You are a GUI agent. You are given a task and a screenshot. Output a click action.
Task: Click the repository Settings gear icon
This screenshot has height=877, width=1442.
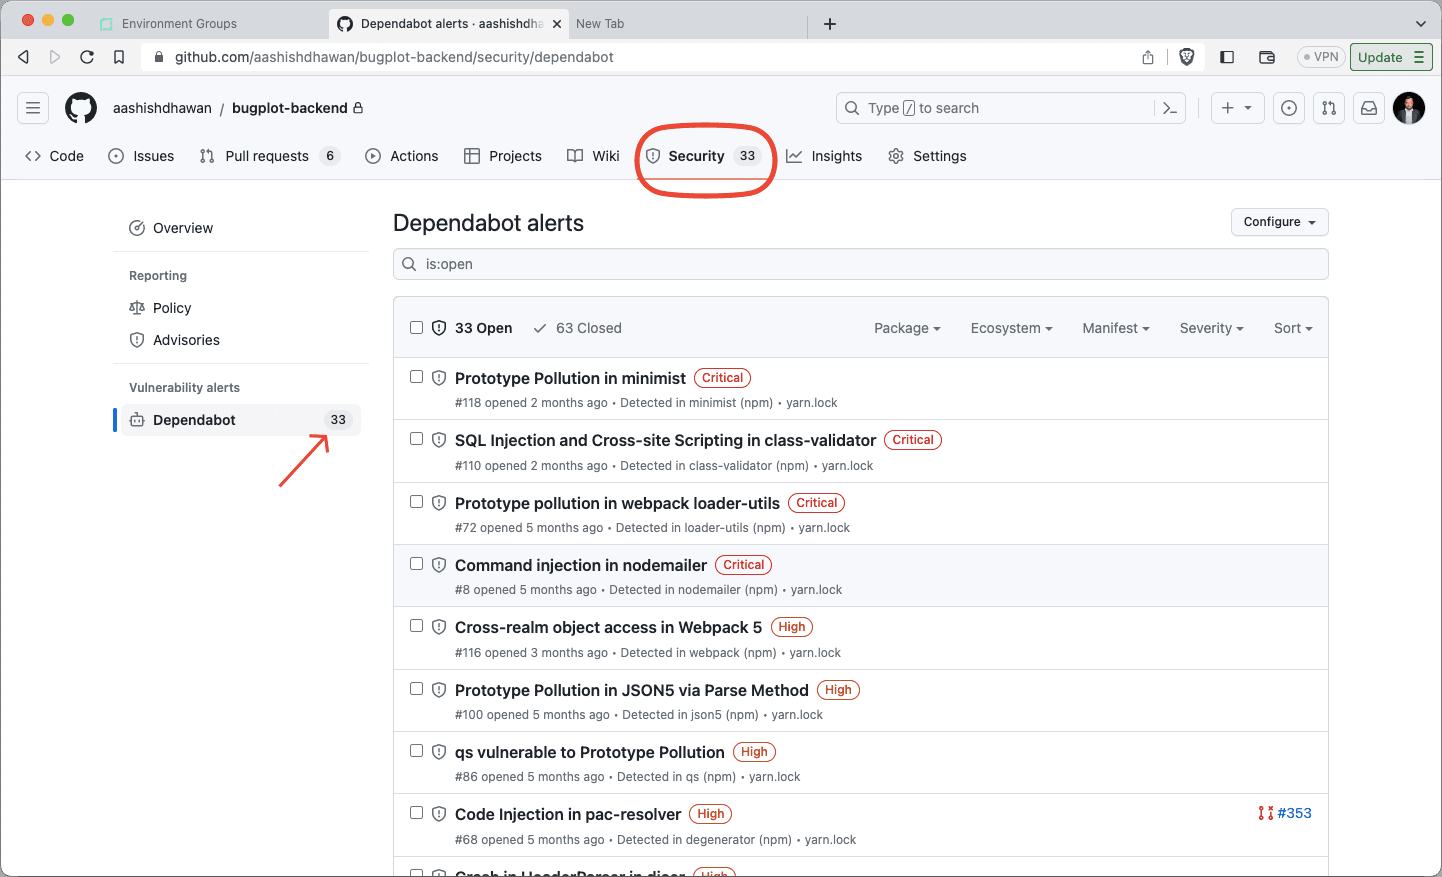(895, 156)
